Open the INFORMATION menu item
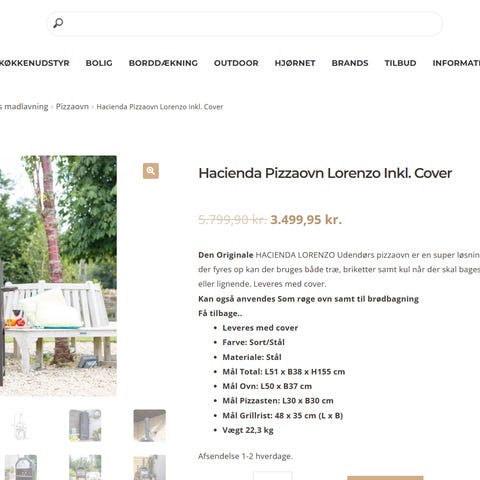 (456, 63)
